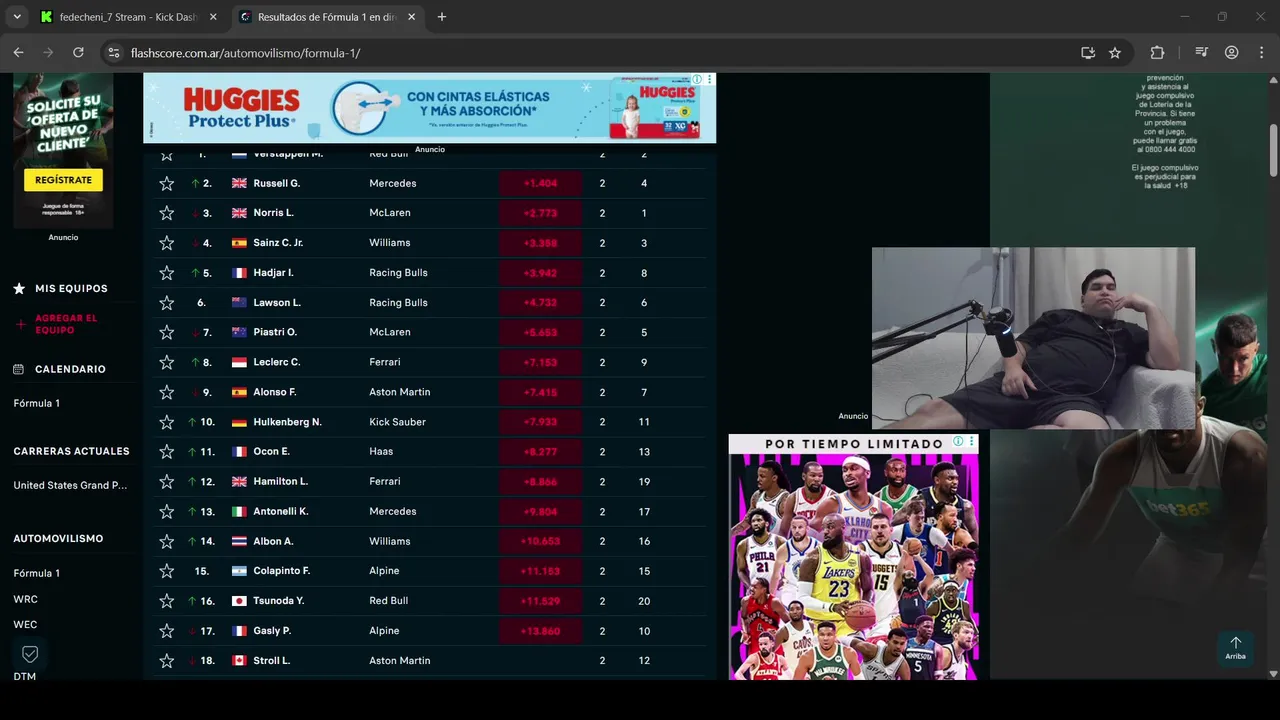Open the Chrome profile icon
The height and width of the screenshot is (720, 1280).
pos(1232,53)
